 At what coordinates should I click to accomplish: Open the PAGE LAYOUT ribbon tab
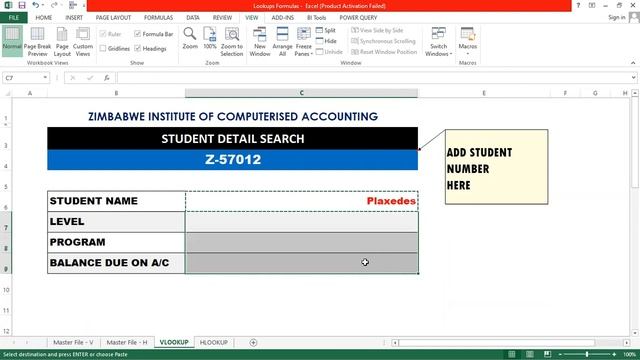click(x=113, y=18)
